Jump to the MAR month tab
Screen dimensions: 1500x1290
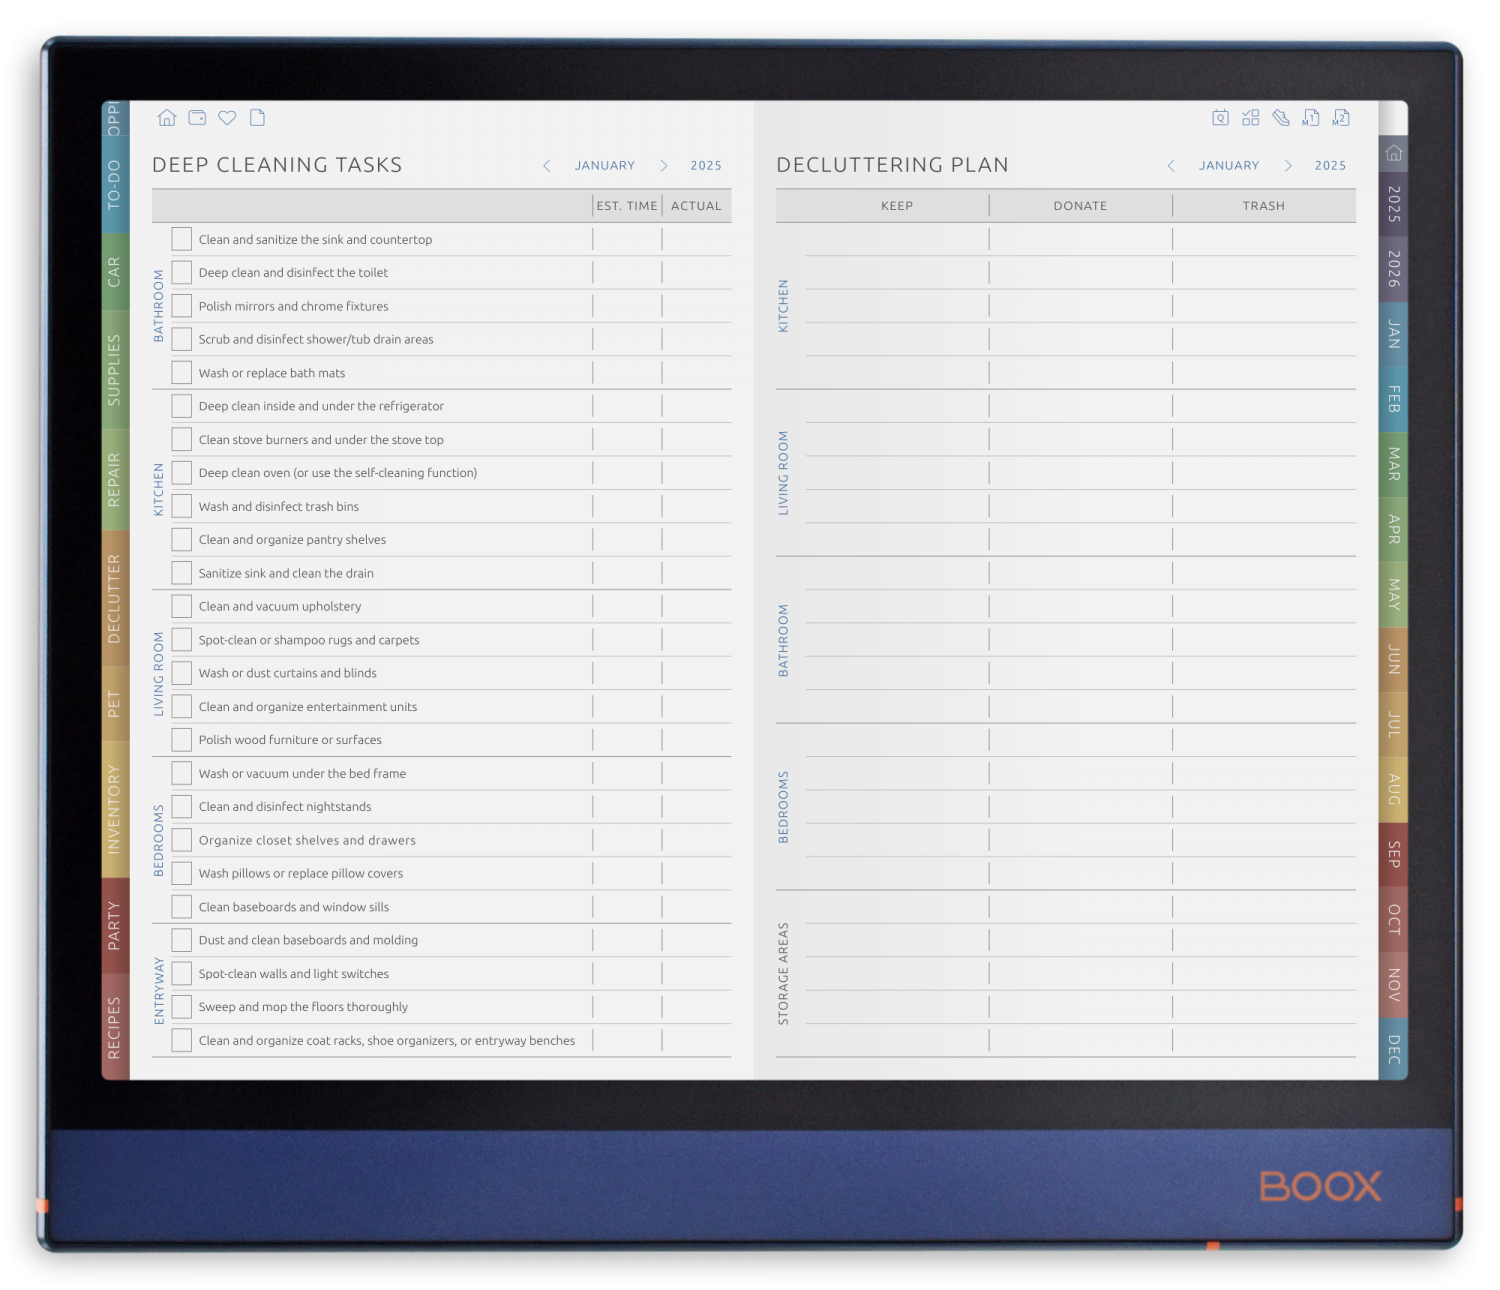click(x=1393, y=464)
